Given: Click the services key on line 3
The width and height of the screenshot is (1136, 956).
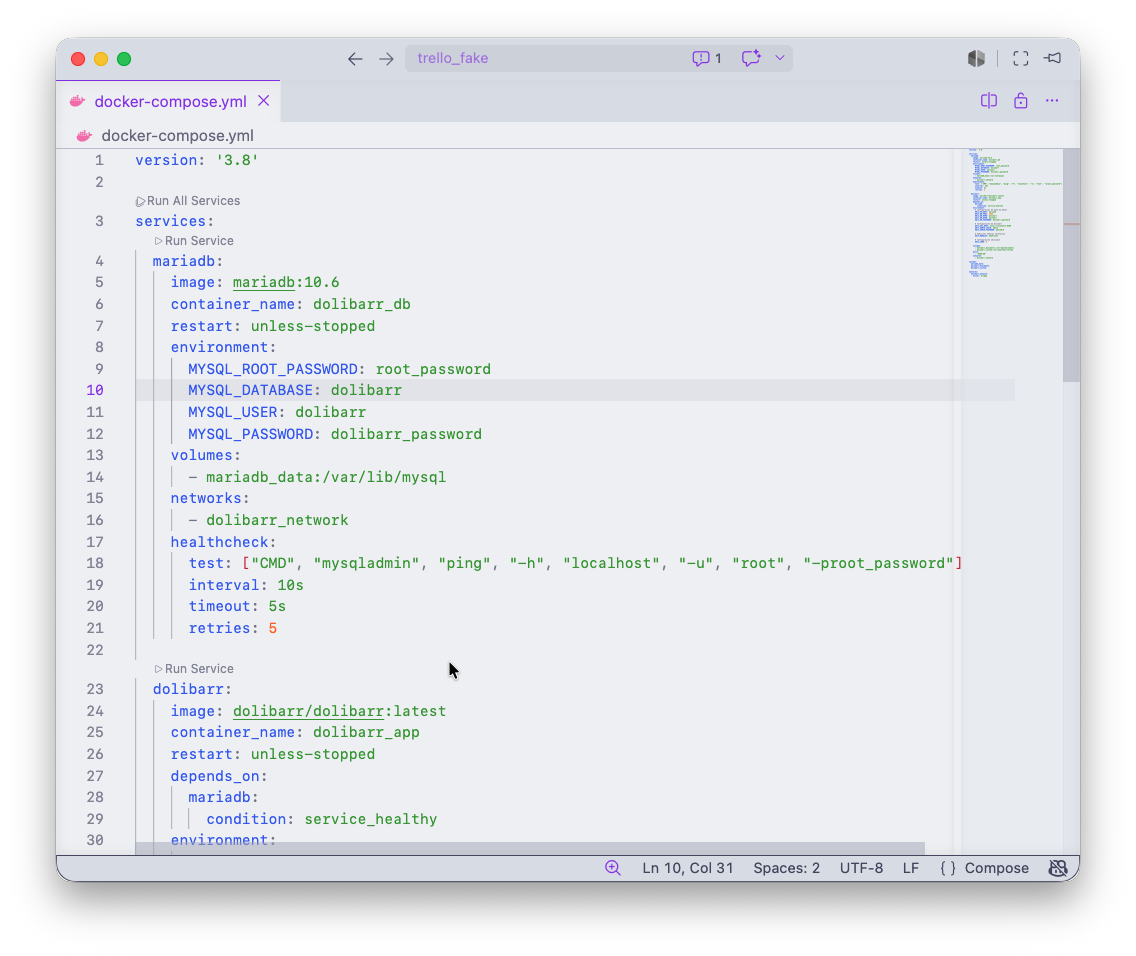Looking at the screenshot, I should click(170, 222).
